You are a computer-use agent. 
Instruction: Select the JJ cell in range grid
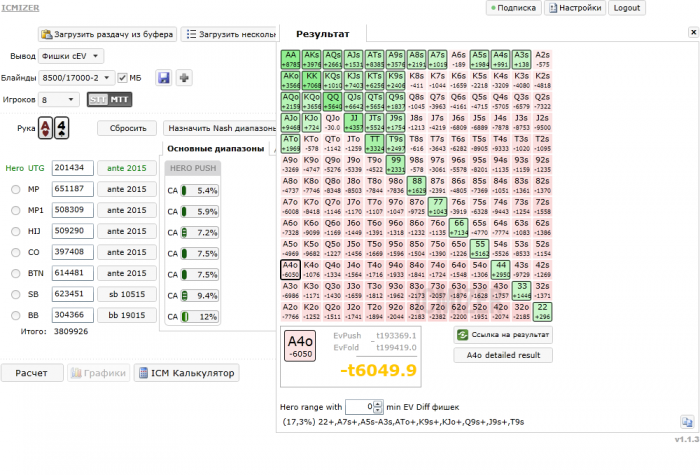354,122
